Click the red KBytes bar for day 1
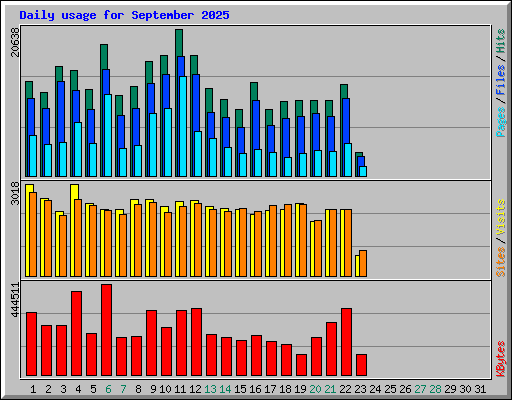512x400 pixels. tap(31, 344)
